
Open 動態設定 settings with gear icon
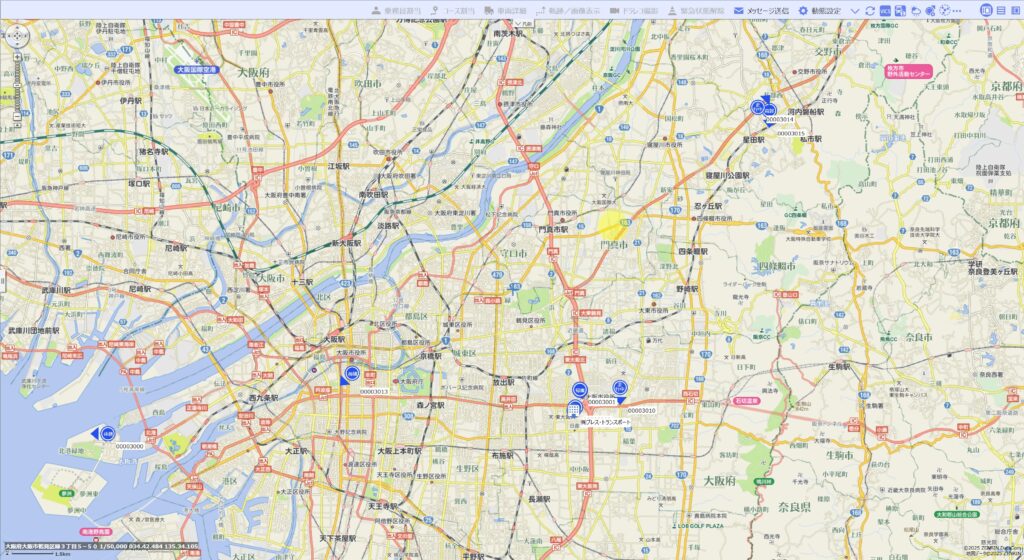coord(820,10)
